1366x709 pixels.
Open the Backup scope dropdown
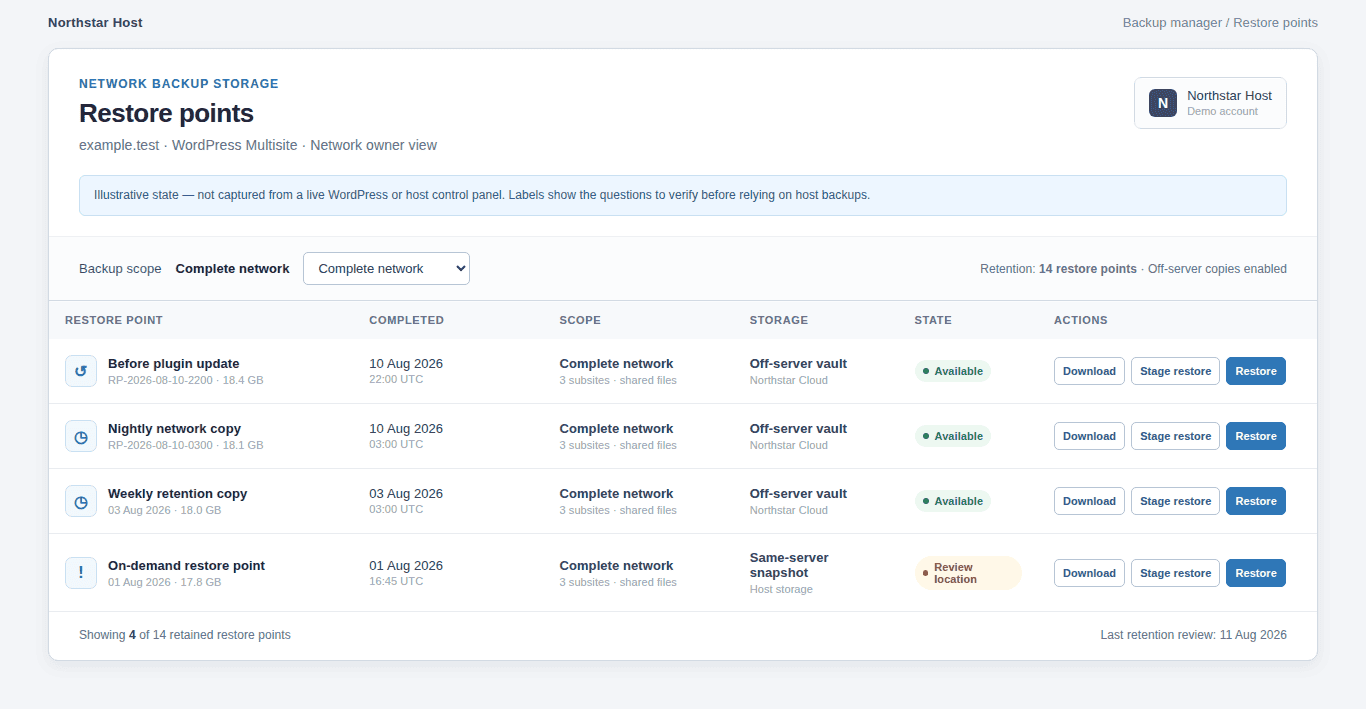tap(386, 268)
